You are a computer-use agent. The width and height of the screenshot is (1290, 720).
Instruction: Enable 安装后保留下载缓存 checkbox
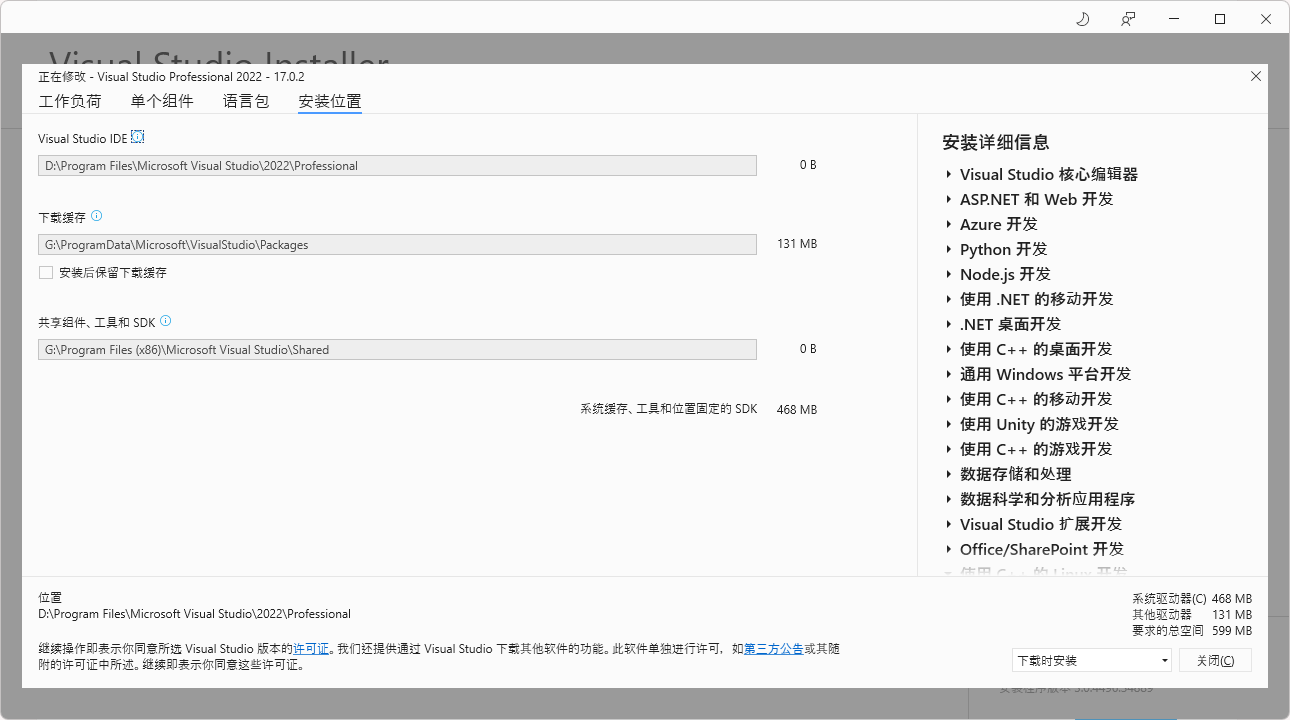click(46, 272)
